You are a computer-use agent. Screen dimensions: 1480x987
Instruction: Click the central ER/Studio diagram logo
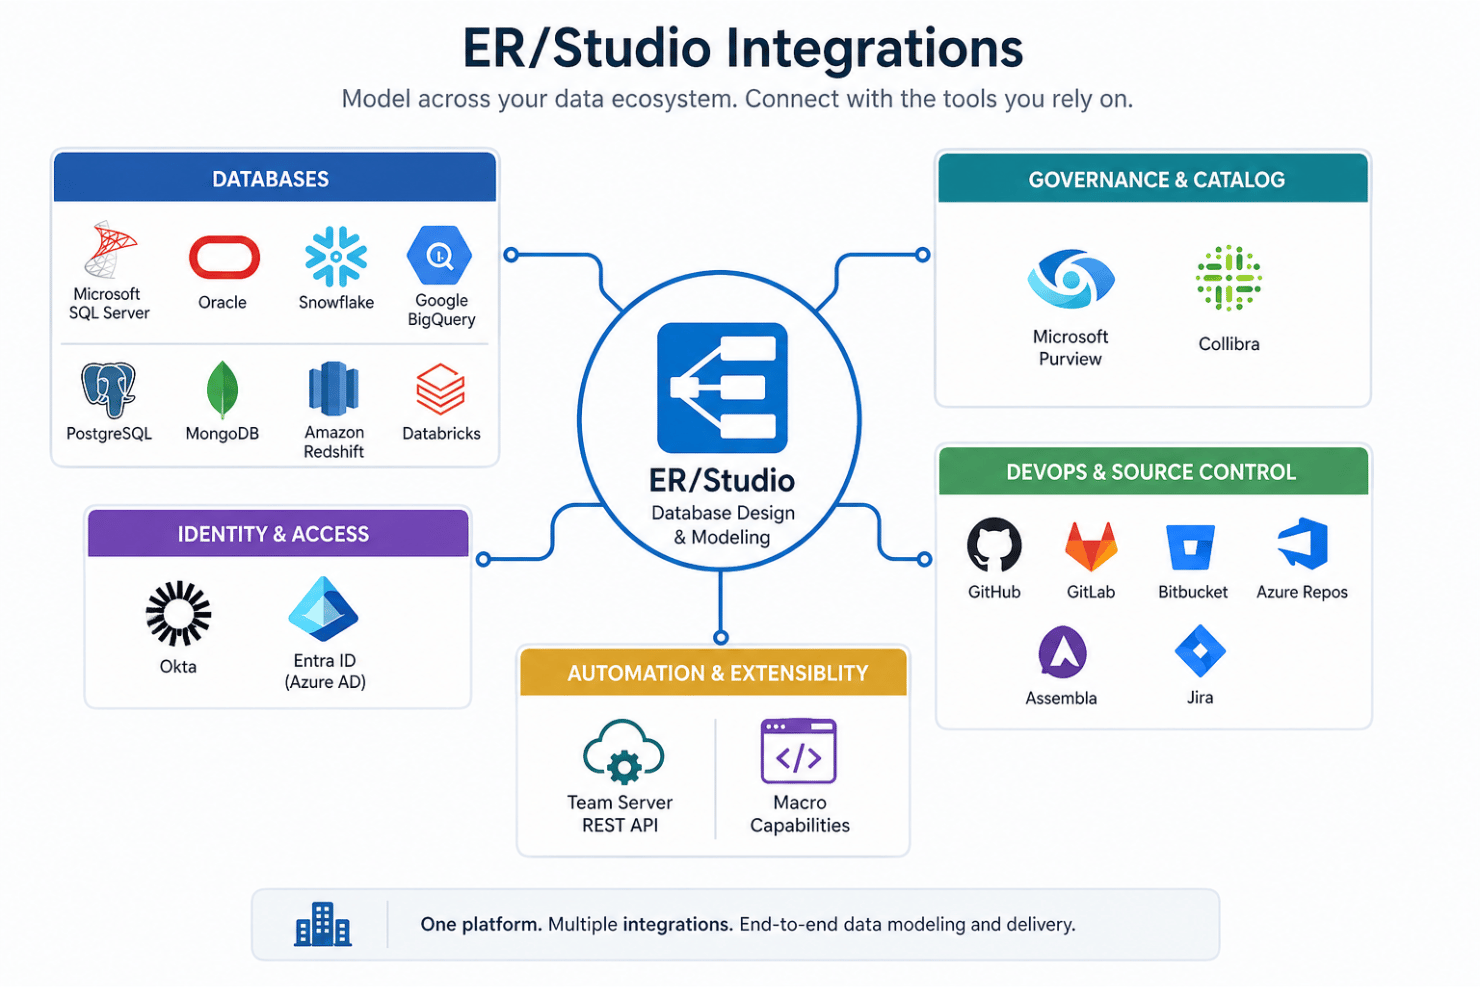click(x=722, y=388)
